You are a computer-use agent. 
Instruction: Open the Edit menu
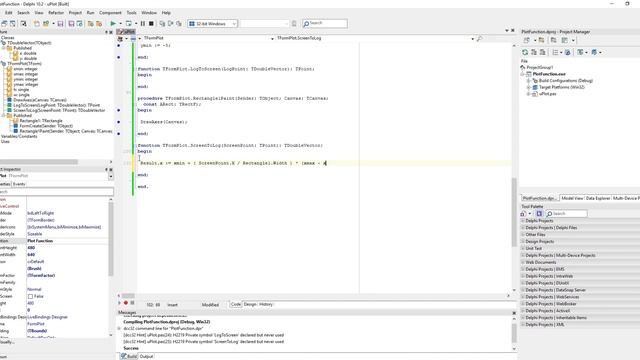[9, 13]
